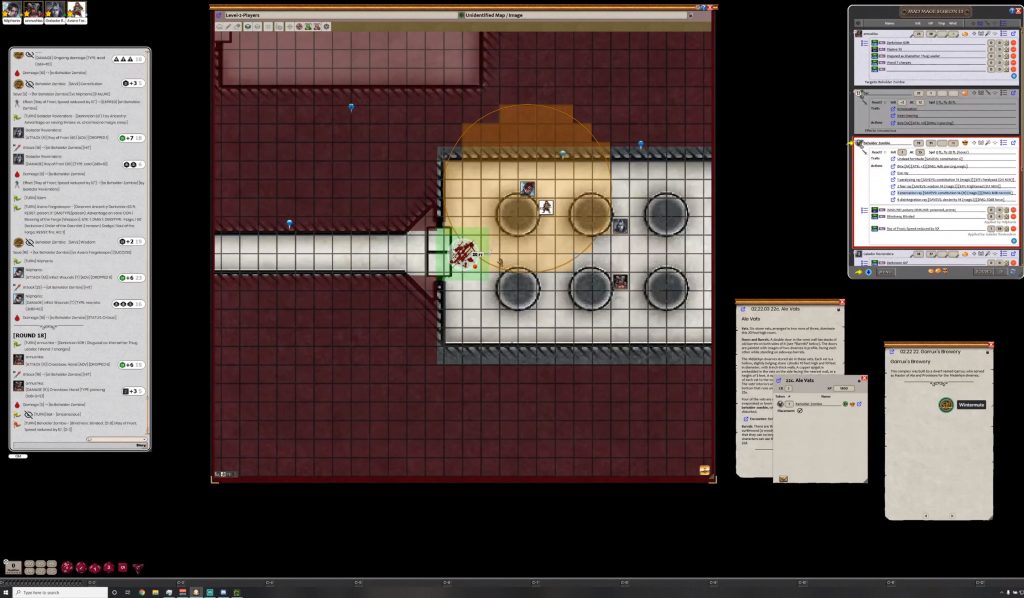
Task: Remove the 'Blindsay; Blinded' effect with red button
Action: pos(1013,217)
